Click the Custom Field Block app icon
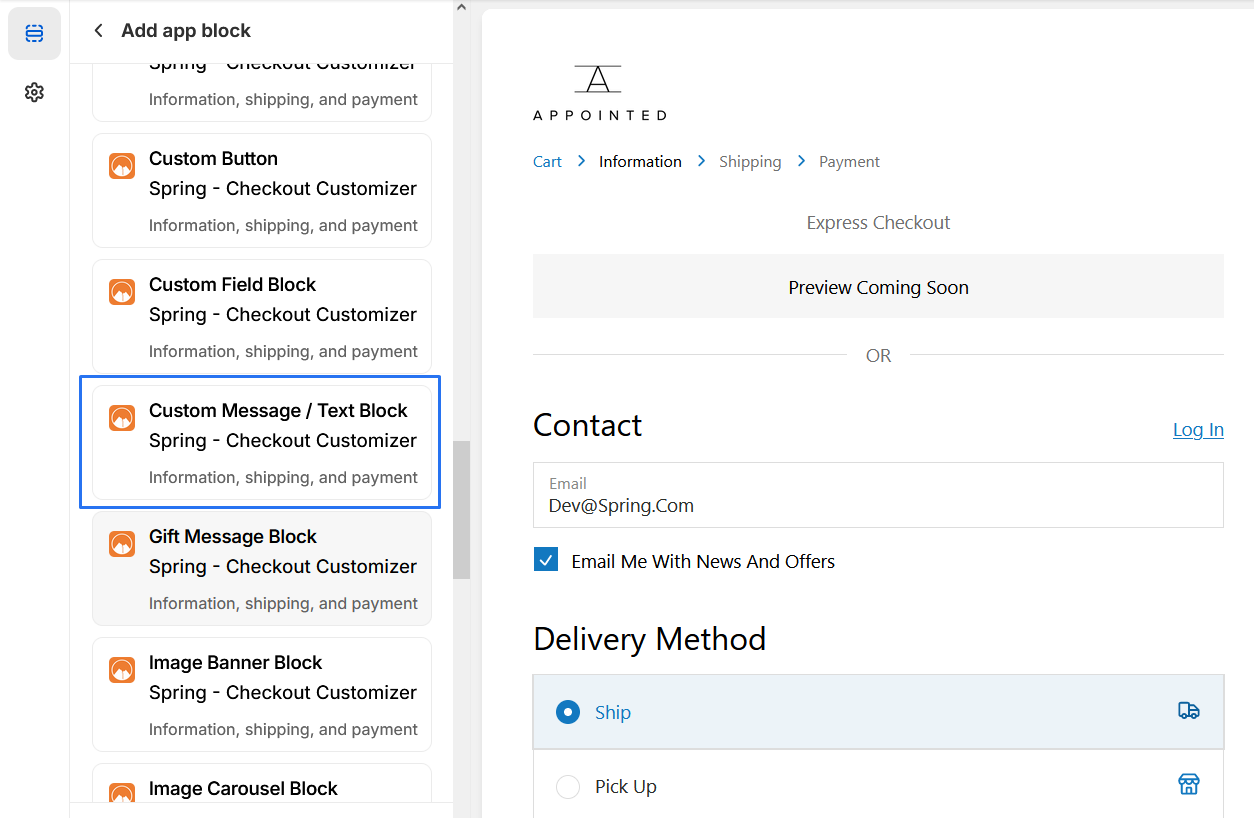The height and width of the screenshot is (818, 1254). pos(122,292)
